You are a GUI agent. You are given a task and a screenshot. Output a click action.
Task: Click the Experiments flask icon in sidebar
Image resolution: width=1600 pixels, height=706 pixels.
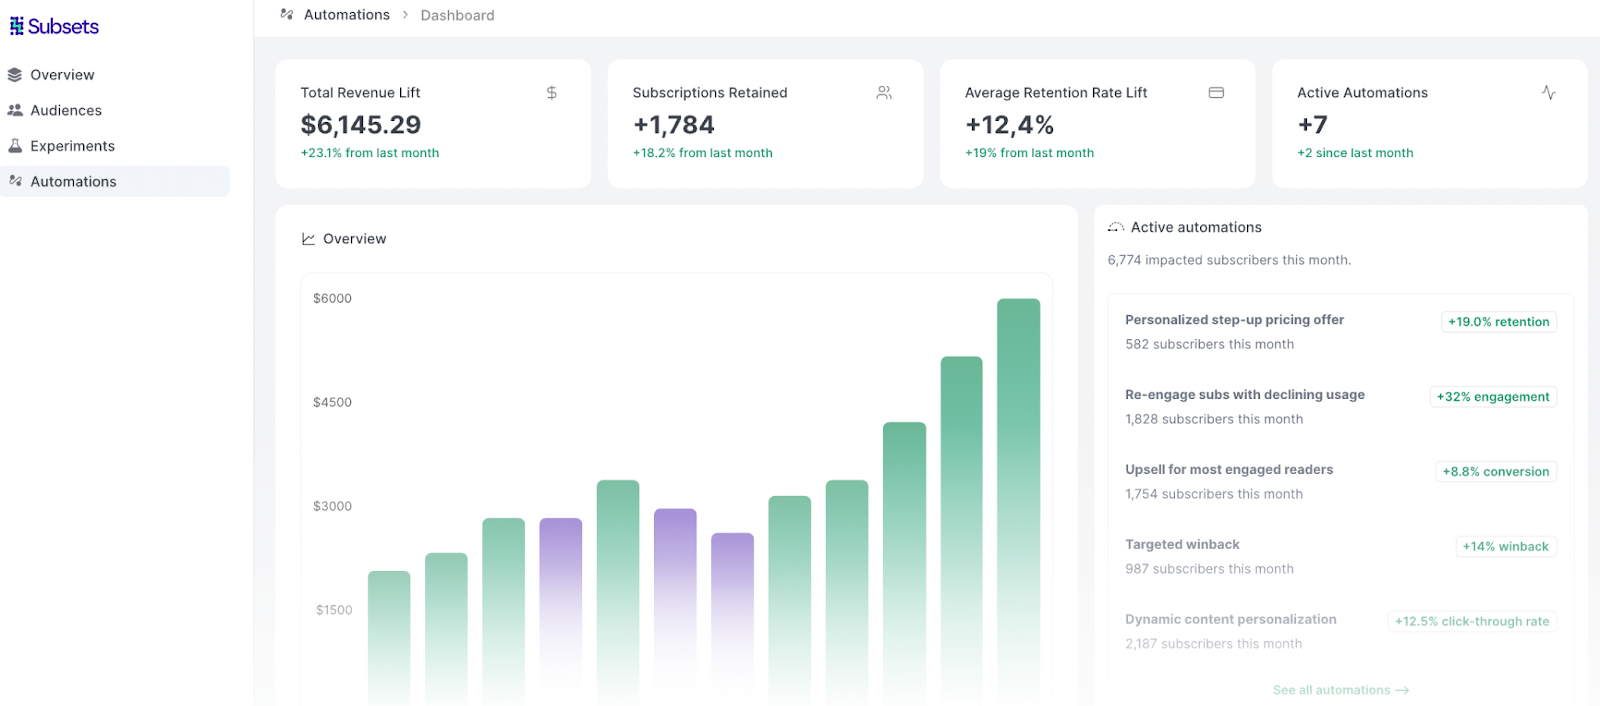15,146
